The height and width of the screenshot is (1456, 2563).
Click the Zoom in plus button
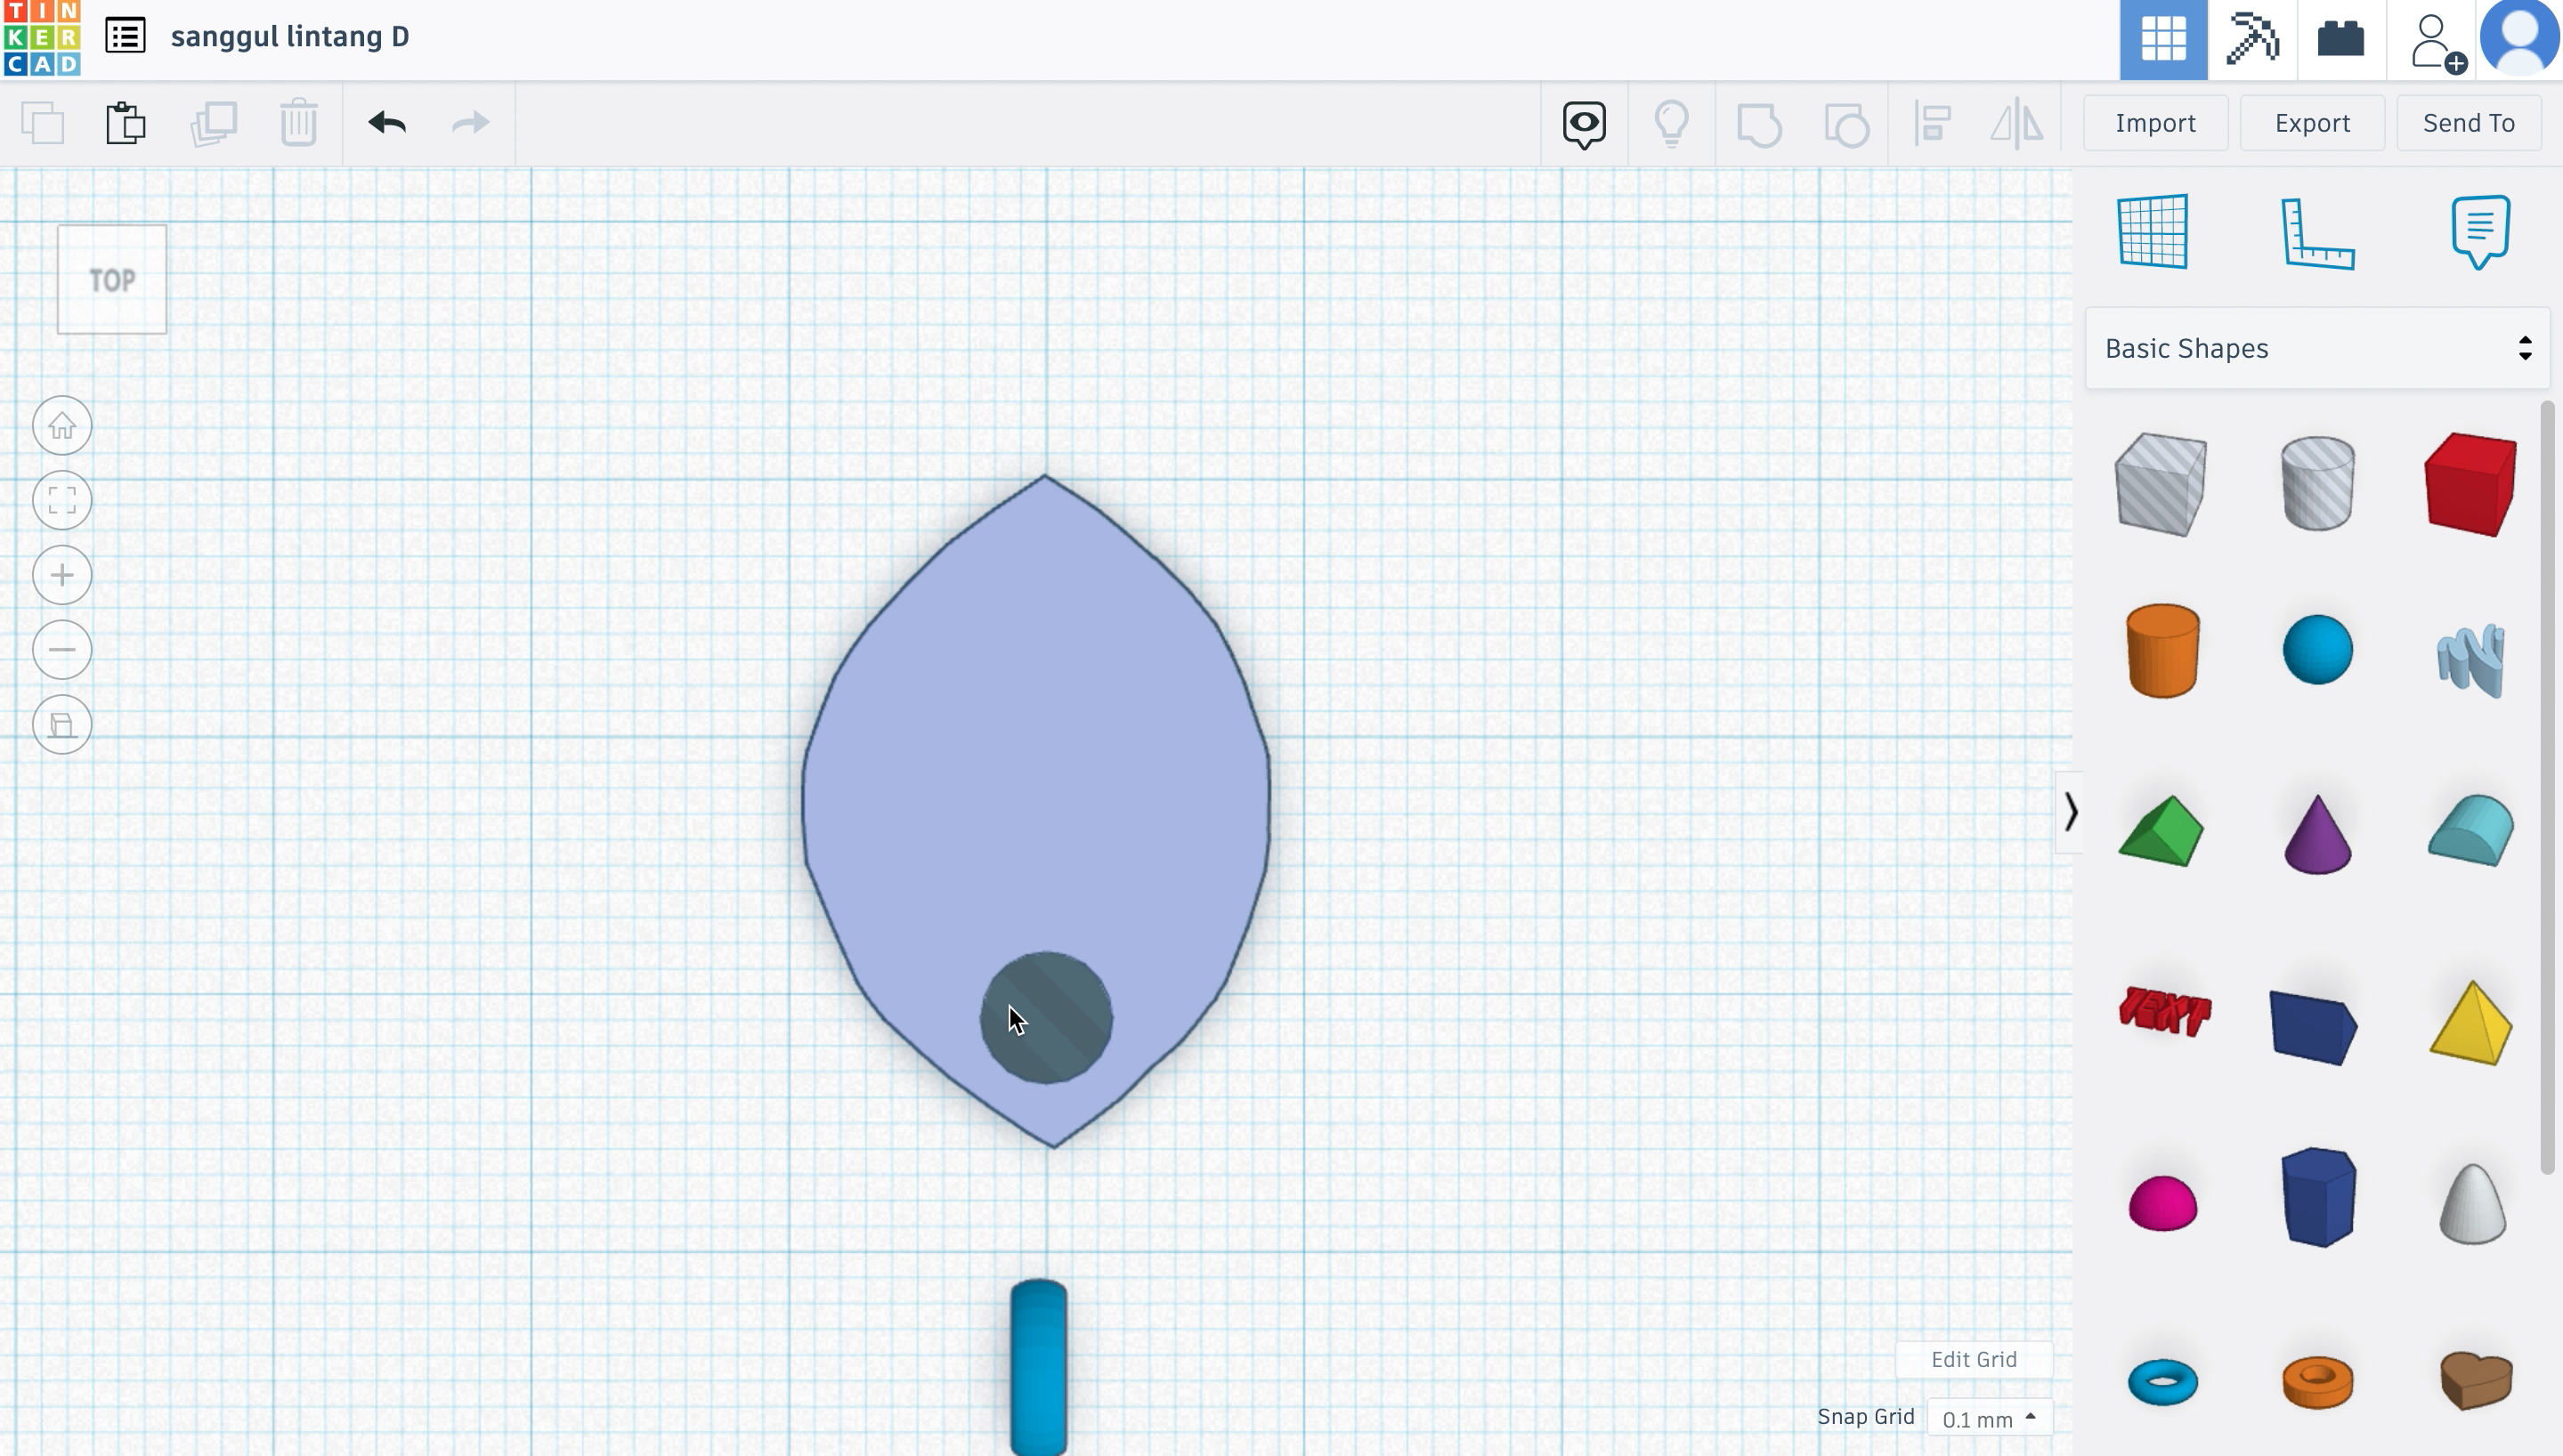click(62, 575)
